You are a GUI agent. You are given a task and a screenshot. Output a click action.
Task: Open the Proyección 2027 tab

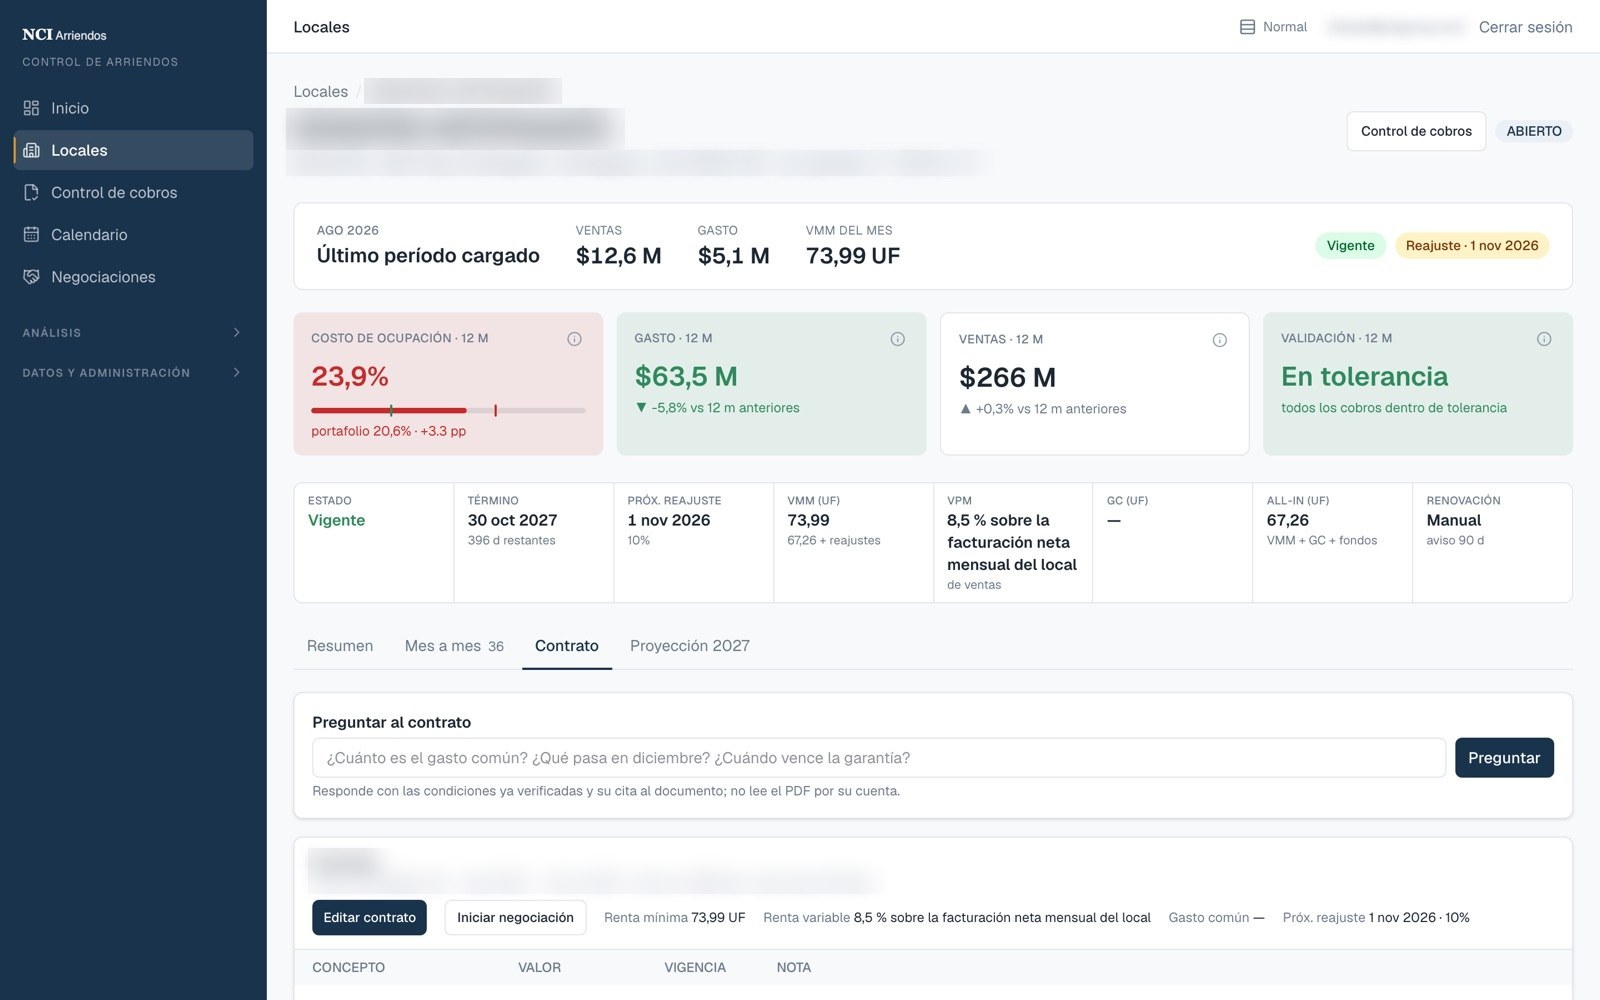pyautogui.click(x=690, y=646)
